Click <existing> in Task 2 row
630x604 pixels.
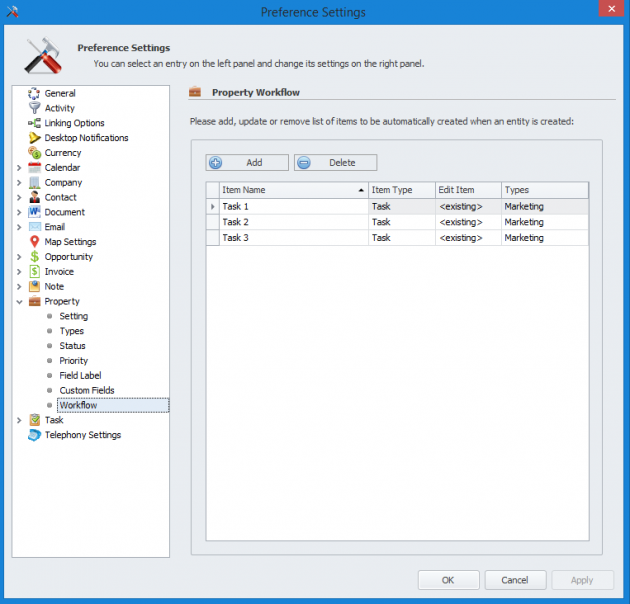(x=461, y=222)
